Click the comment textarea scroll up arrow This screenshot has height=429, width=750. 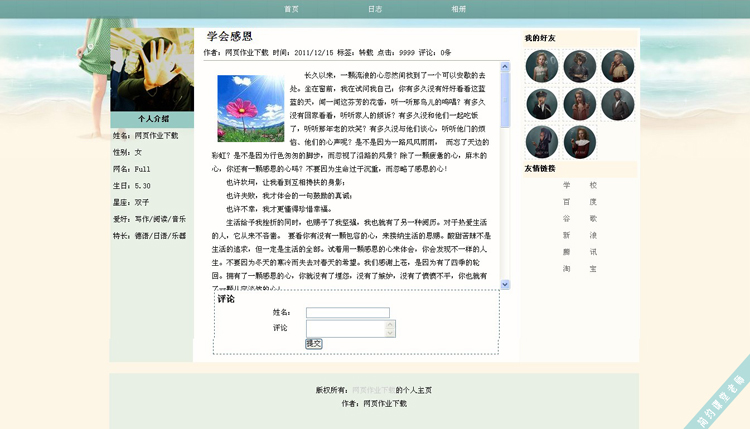(390, 325)
